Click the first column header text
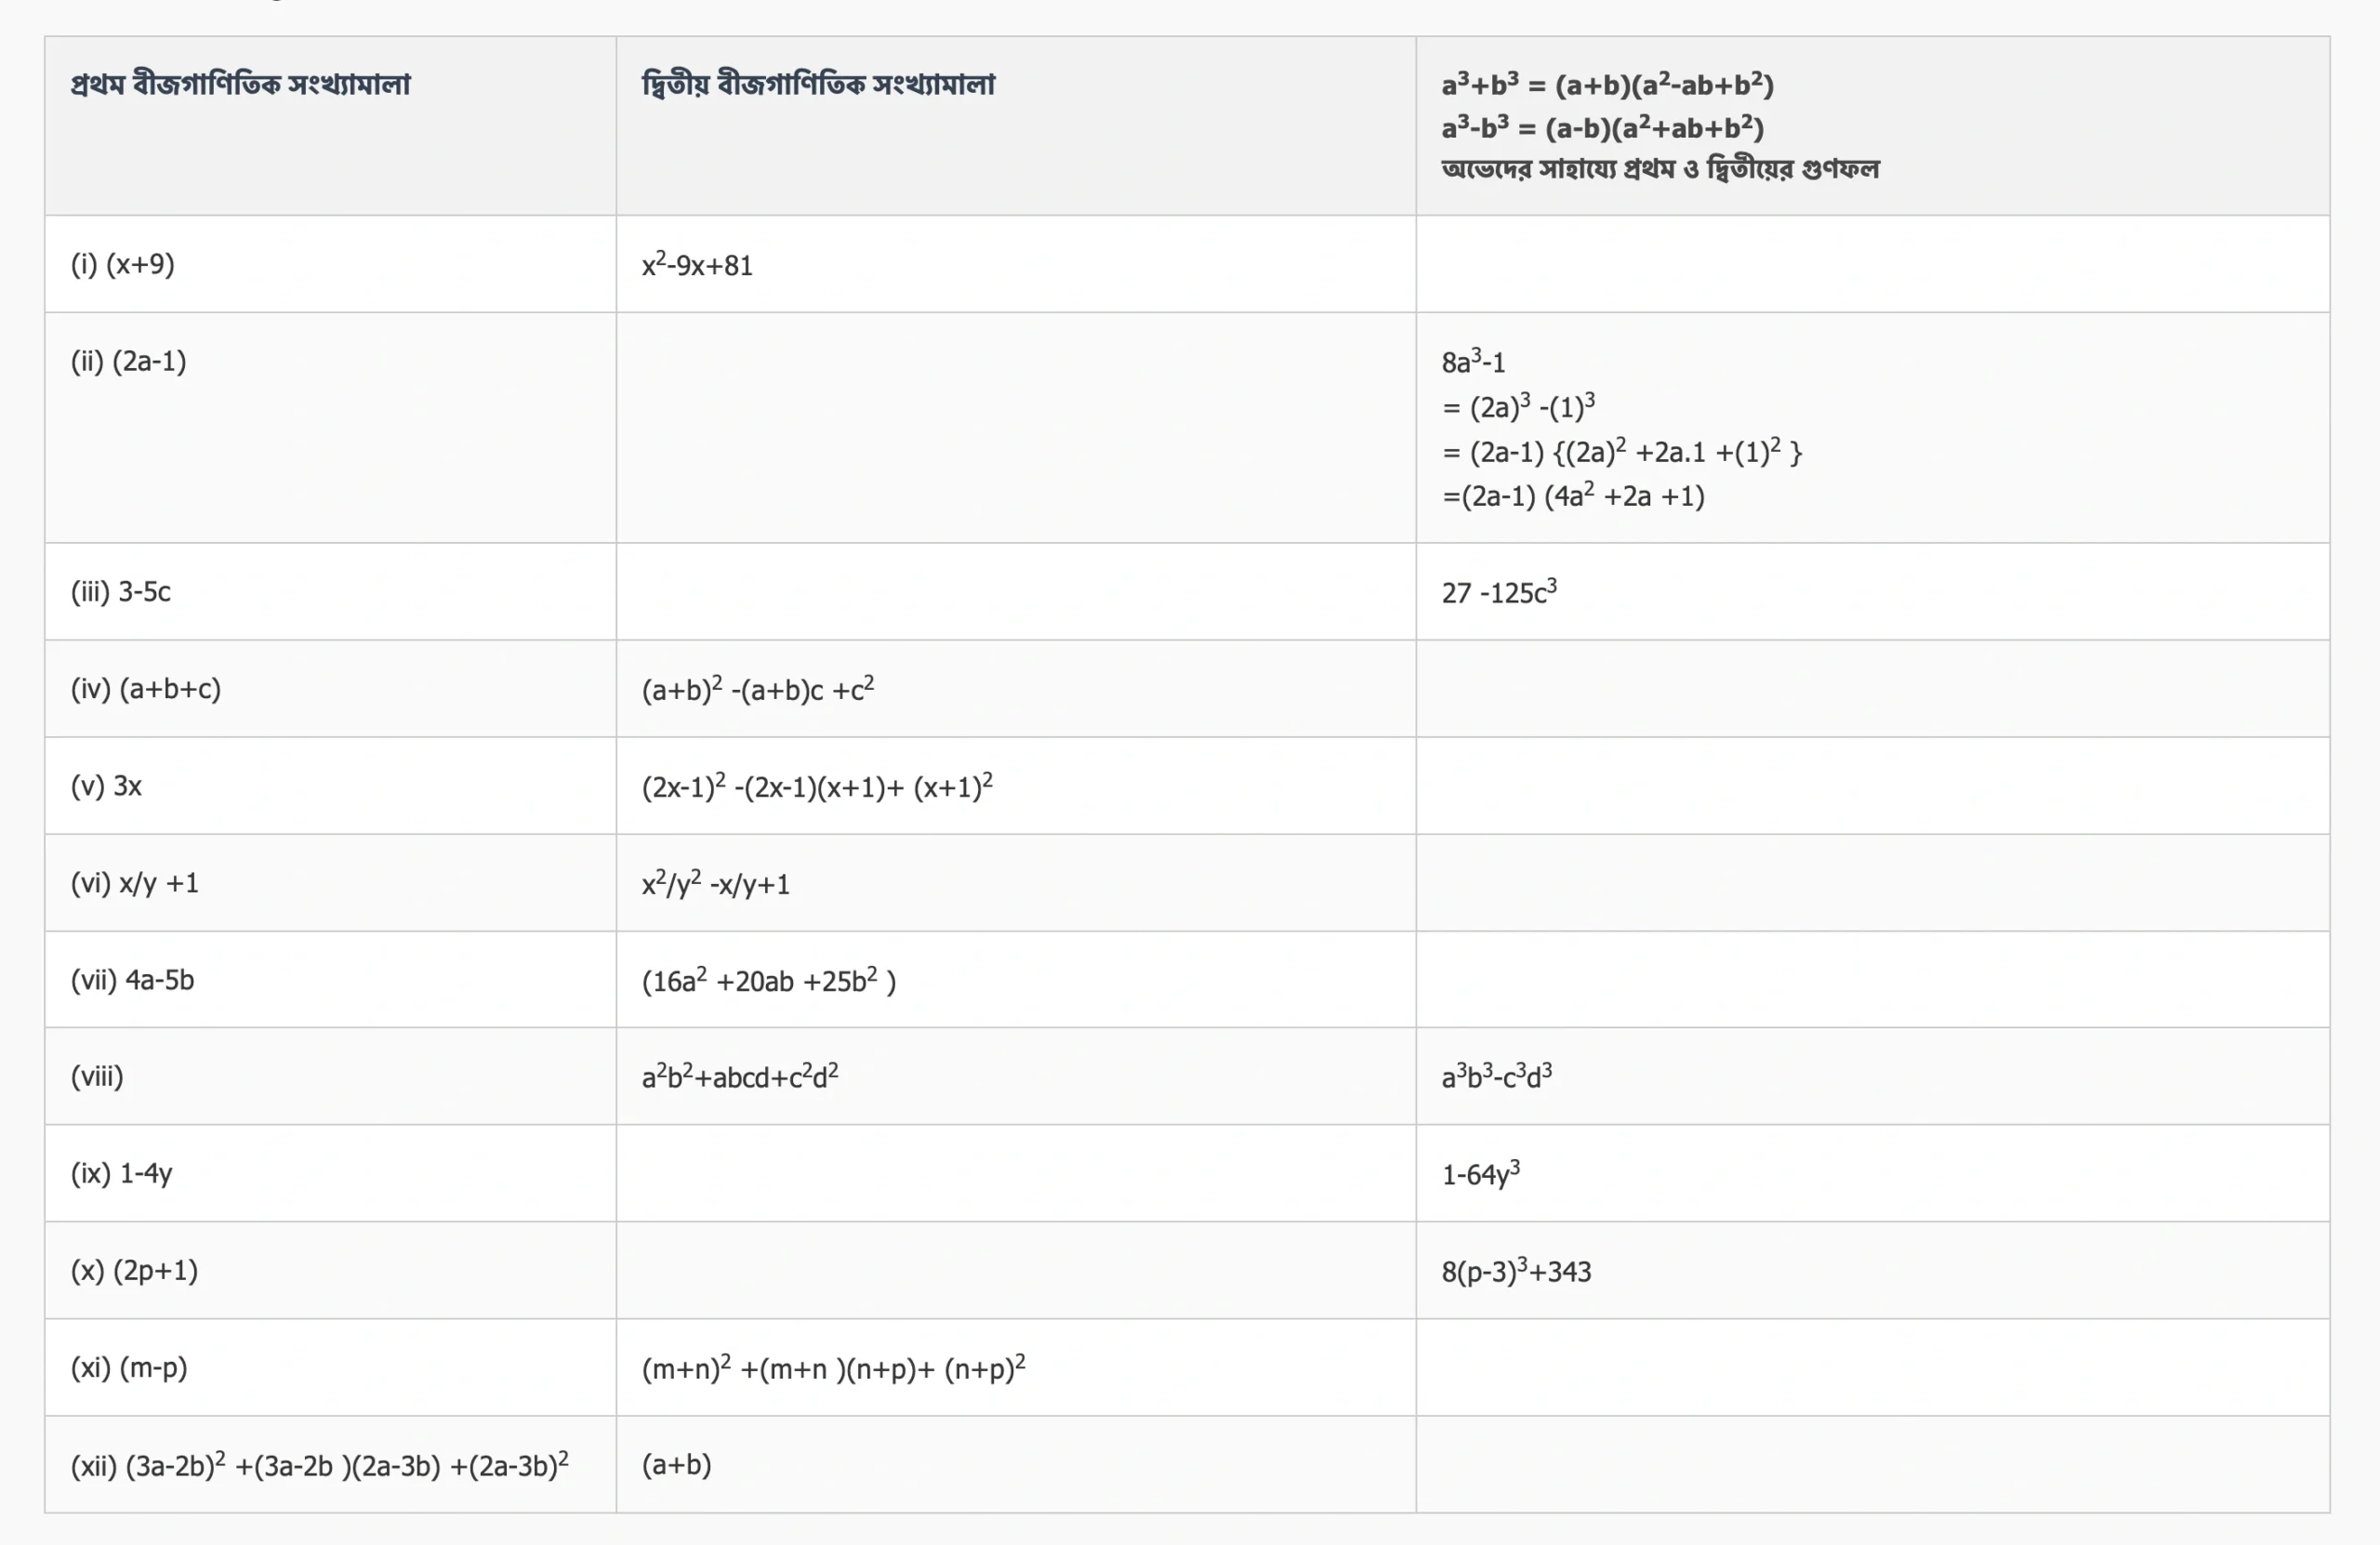This screenshot has height=1545, width=2380. pos(240,84)
